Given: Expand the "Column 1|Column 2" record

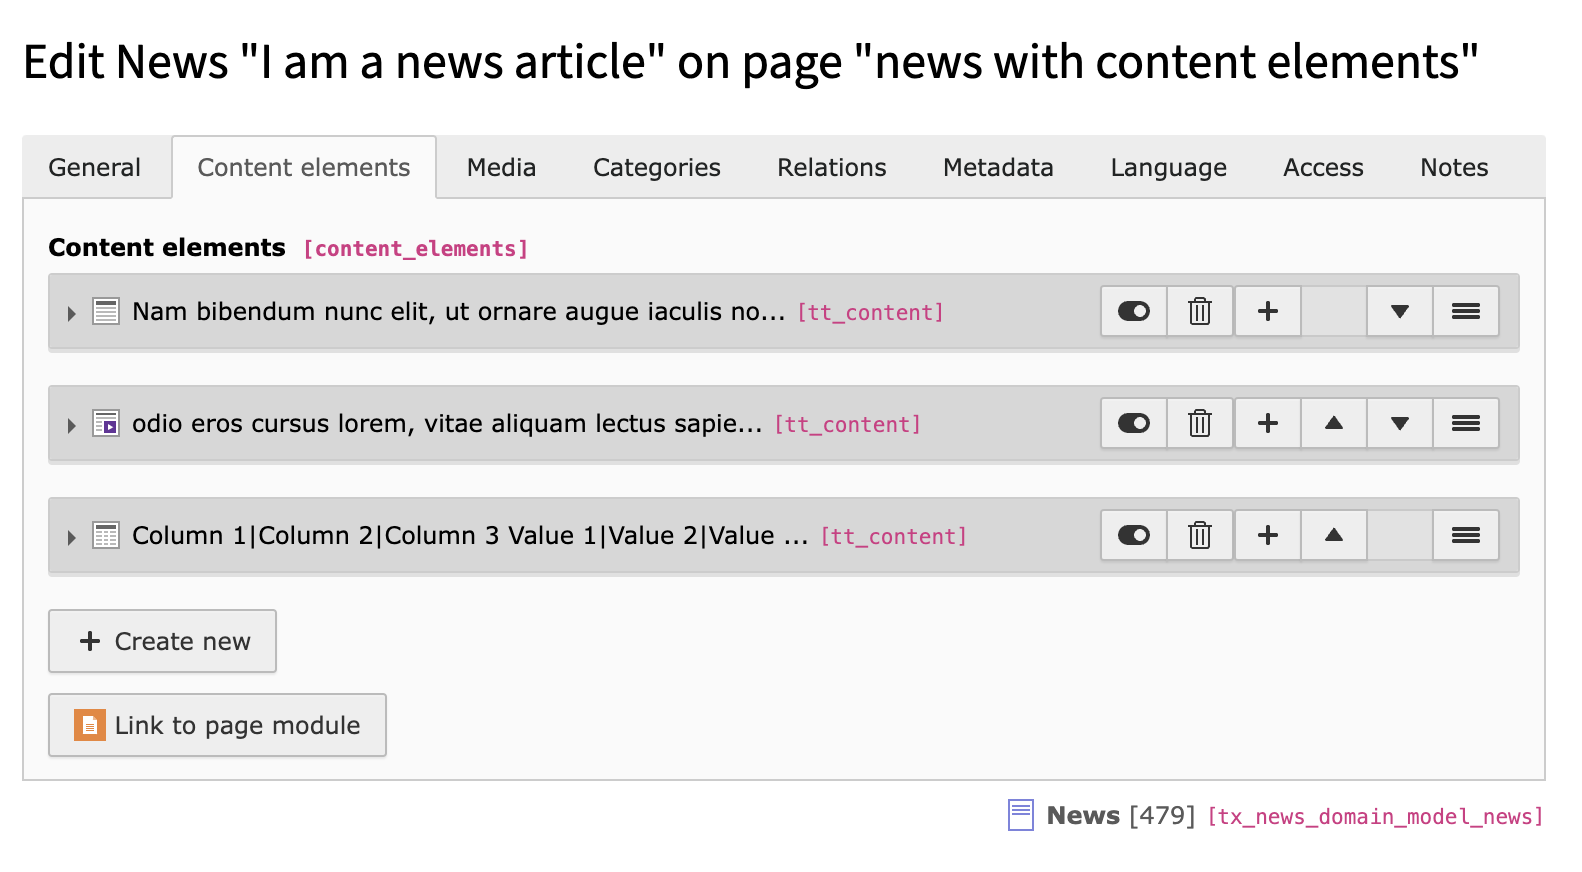Looking at the screenshot, I should pos(71,537).
